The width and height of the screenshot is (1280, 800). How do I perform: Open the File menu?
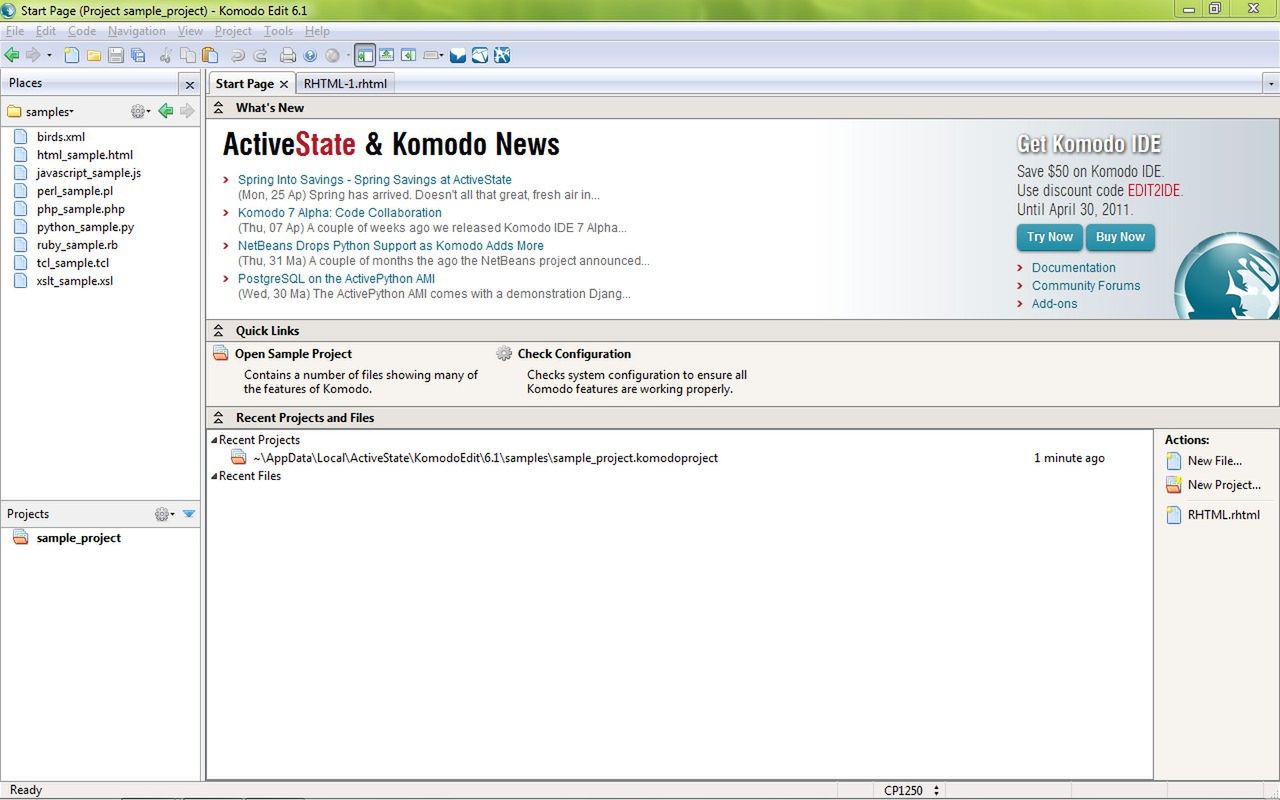tap(15, 31)
